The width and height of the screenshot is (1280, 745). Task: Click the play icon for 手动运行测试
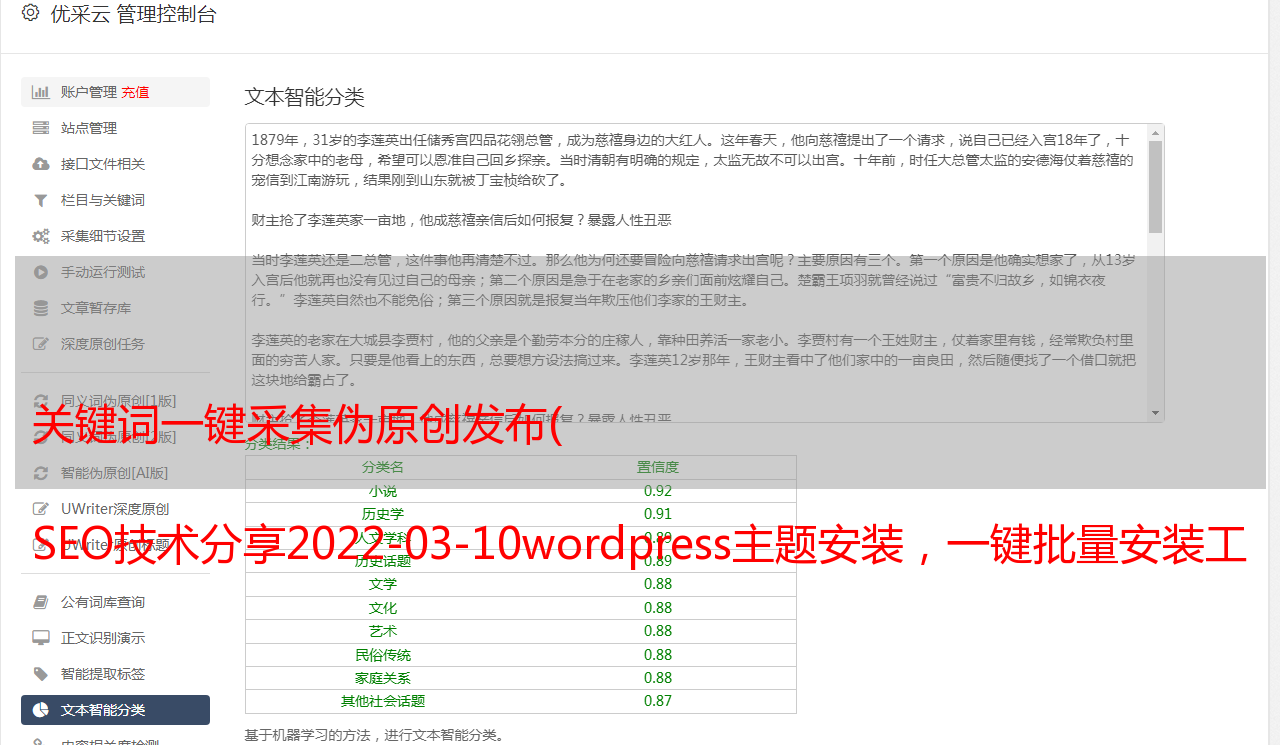point(41,272)
